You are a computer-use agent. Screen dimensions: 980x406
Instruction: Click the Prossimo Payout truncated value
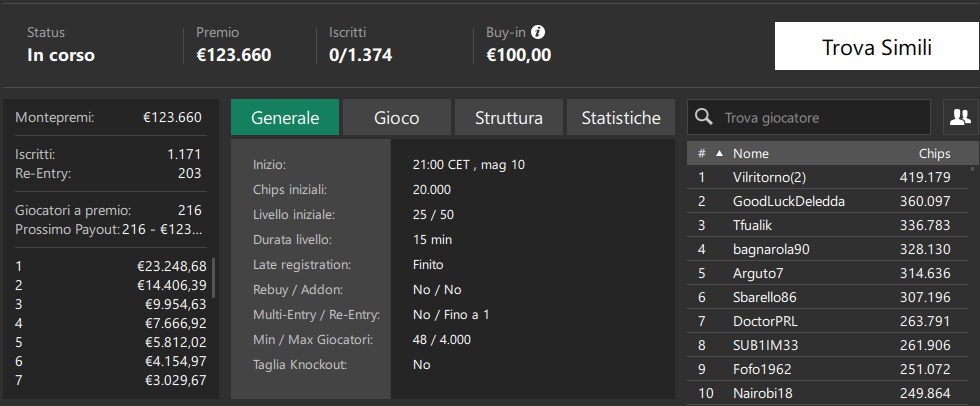162,229
